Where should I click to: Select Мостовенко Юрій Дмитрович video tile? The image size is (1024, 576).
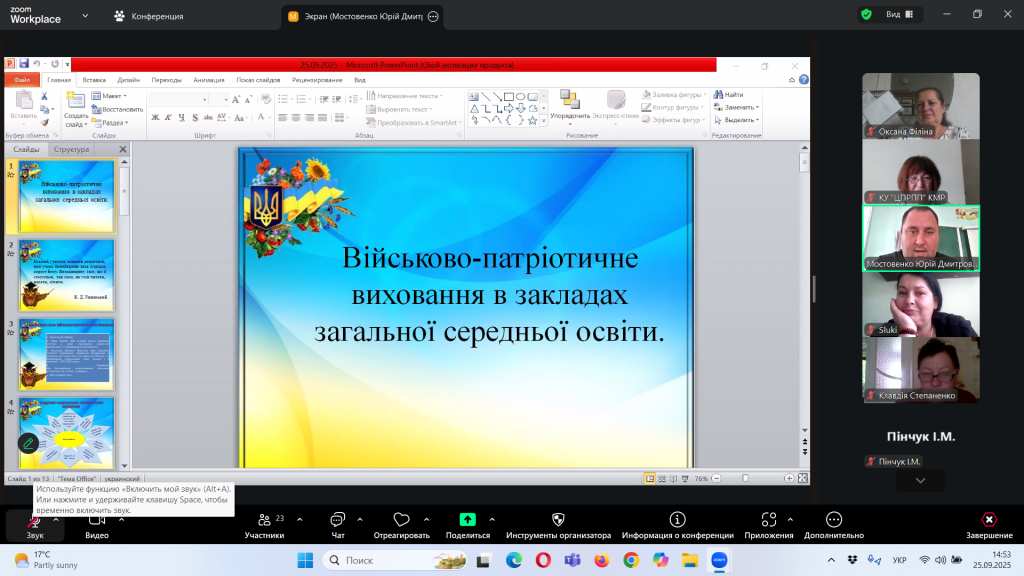pyautogui.click(x=921, y=238)
